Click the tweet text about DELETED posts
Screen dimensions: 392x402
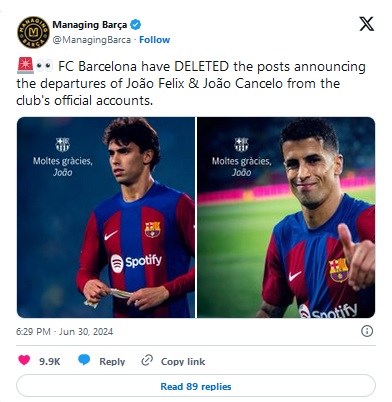pyautogui.click(x=191, y=83)
